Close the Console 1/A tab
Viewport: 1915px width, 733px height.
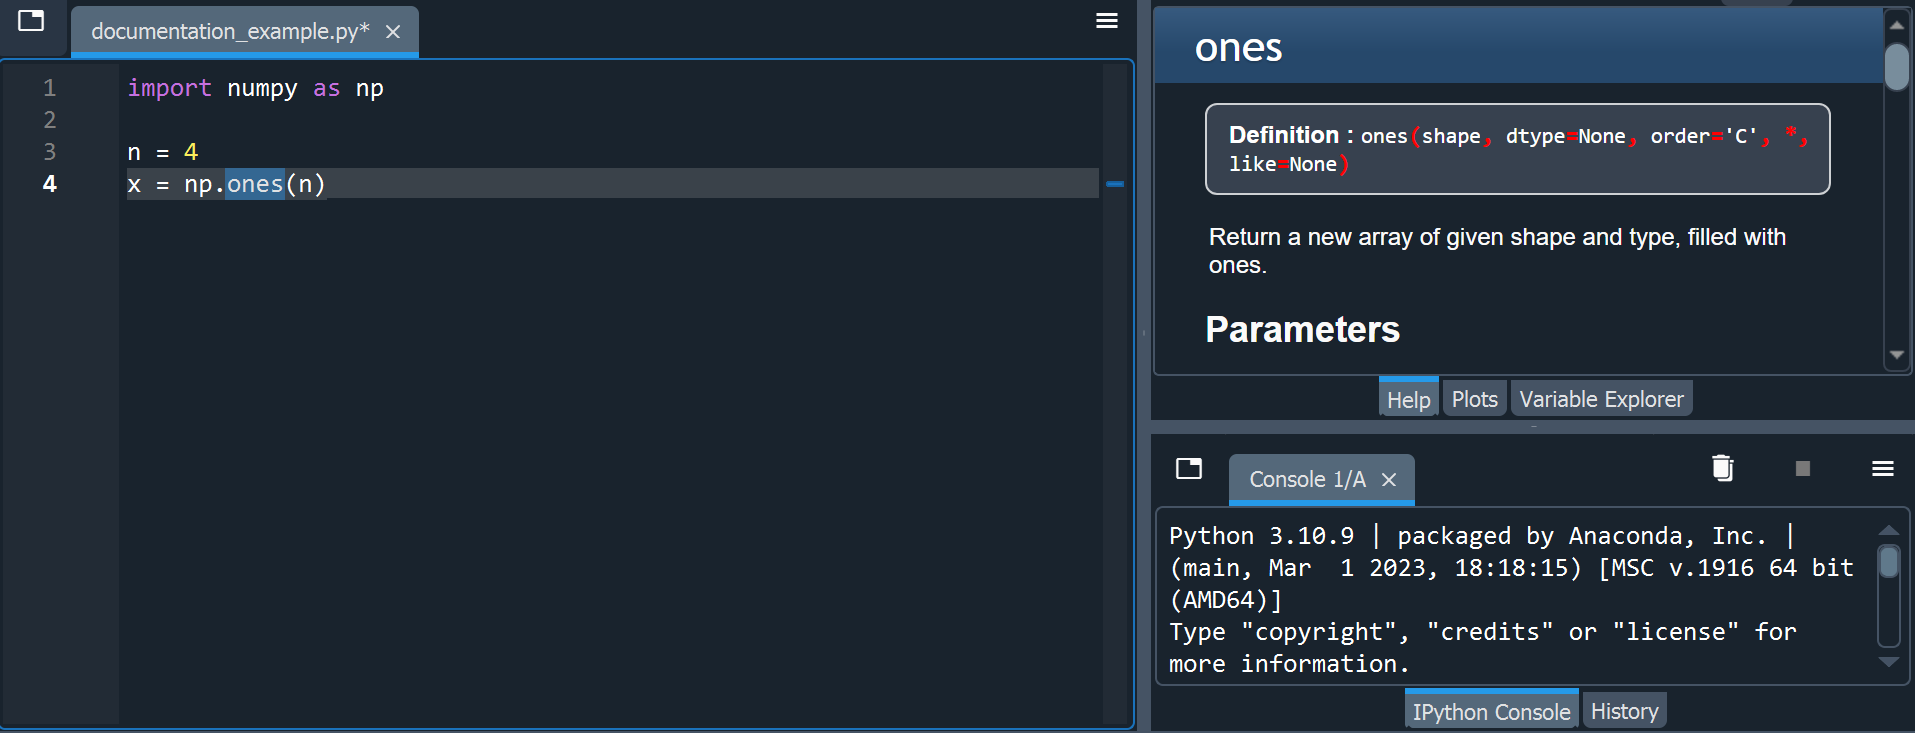(x=1389, y=480)
